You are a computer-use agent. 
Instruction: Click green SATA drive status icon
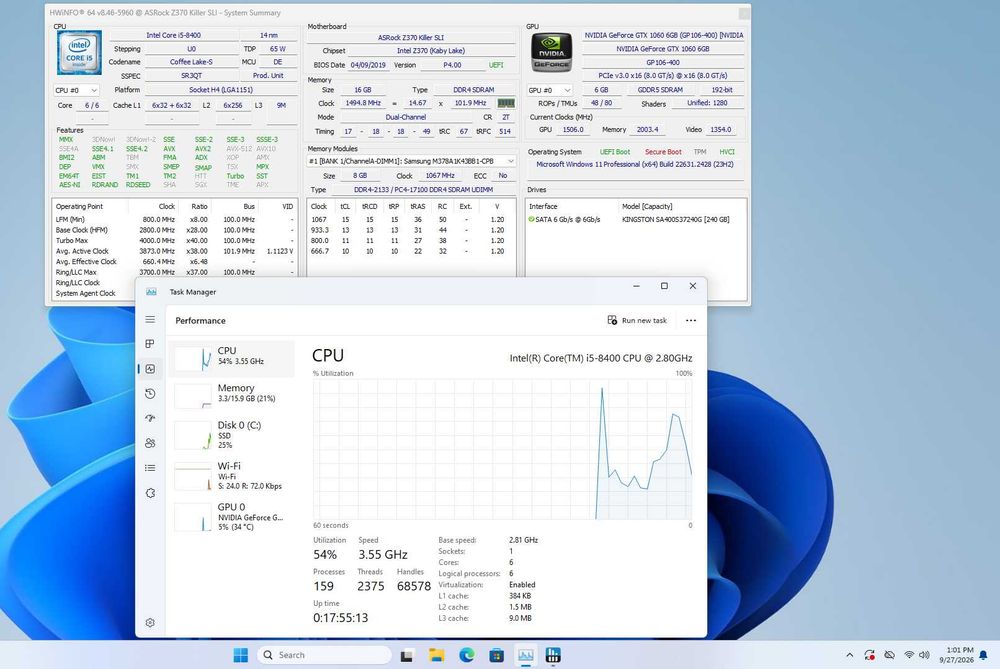(531, 219)
